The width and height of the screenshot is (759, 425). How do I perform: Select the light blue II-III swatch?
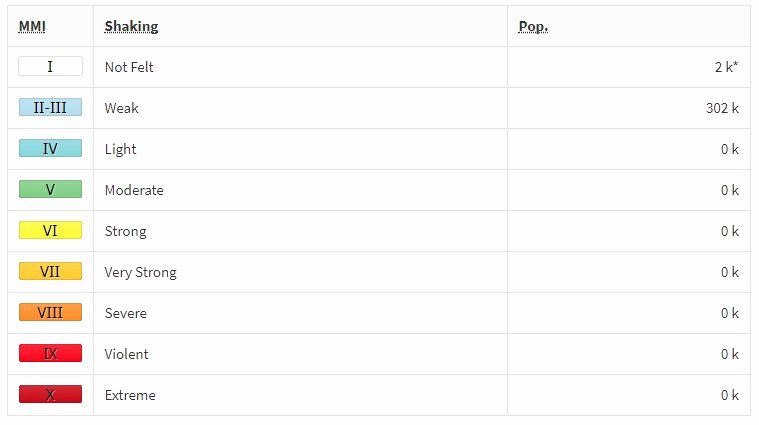coord(50,107)
